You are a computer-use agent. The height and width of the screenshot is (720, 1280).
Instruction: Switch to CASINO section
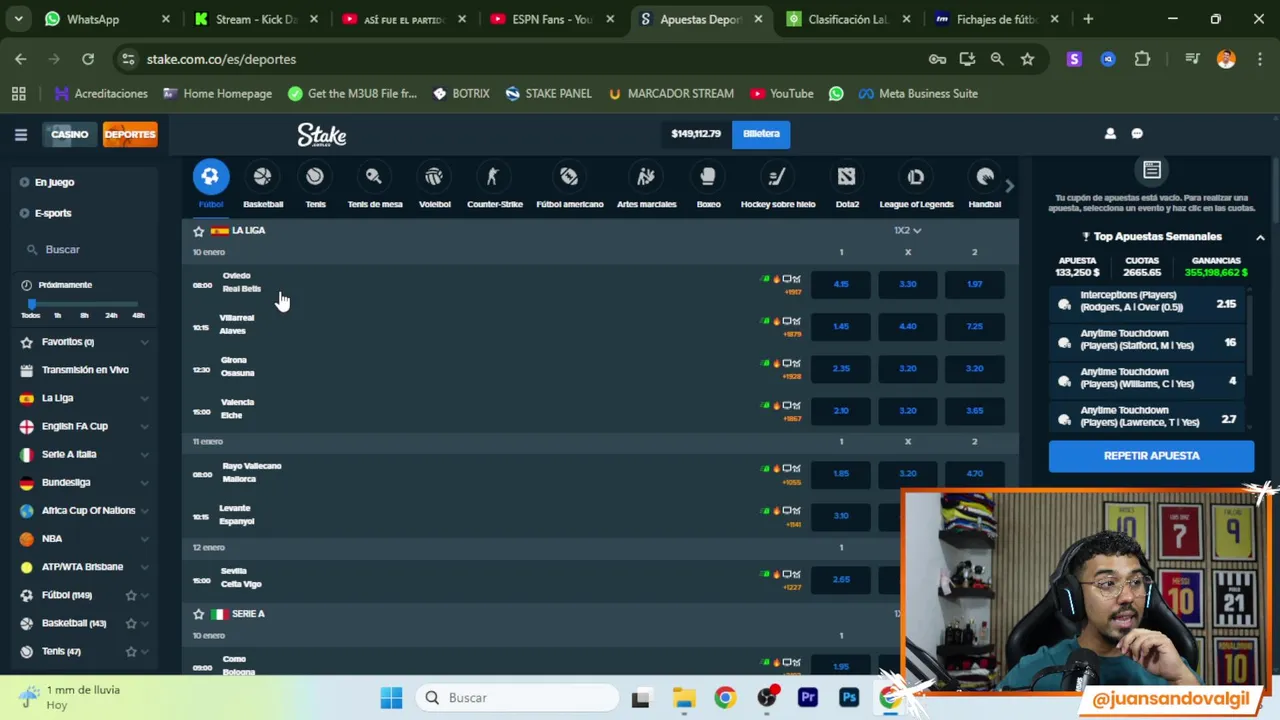pyautogui.click(x=69, y=134)
